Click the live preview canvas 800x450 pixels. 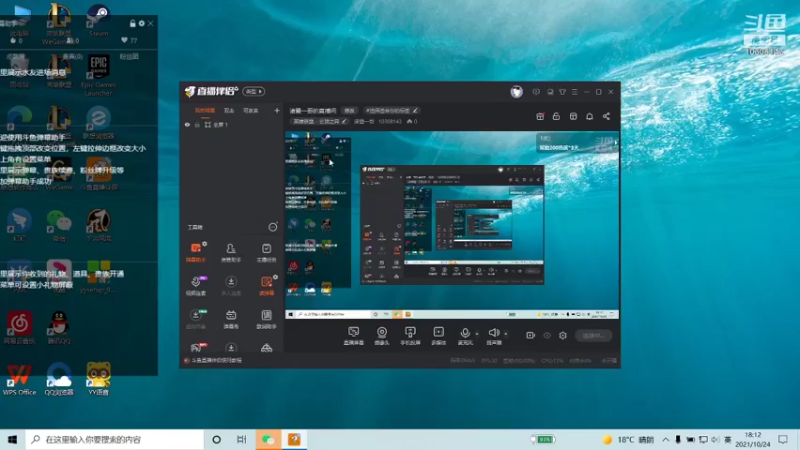(x=452, y=225)
